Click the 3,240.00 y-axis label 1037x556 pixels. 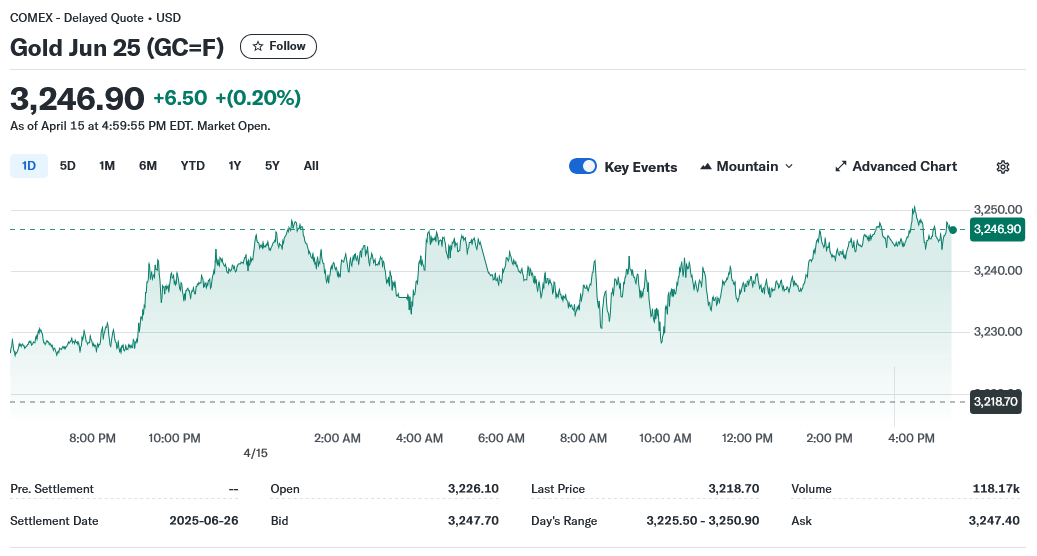998,270
